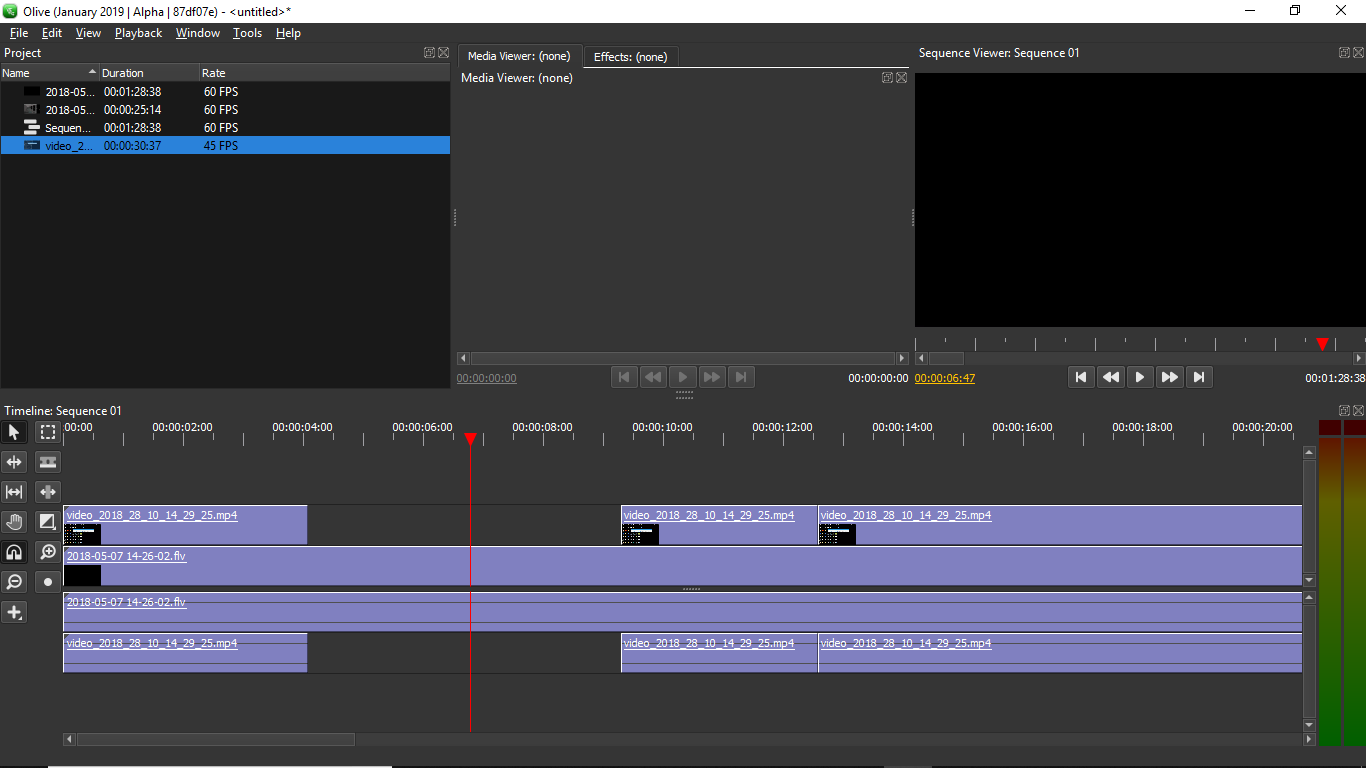1366x768 pixels.
Task: Zoom out of the timeline
Action: pos(14,582)
